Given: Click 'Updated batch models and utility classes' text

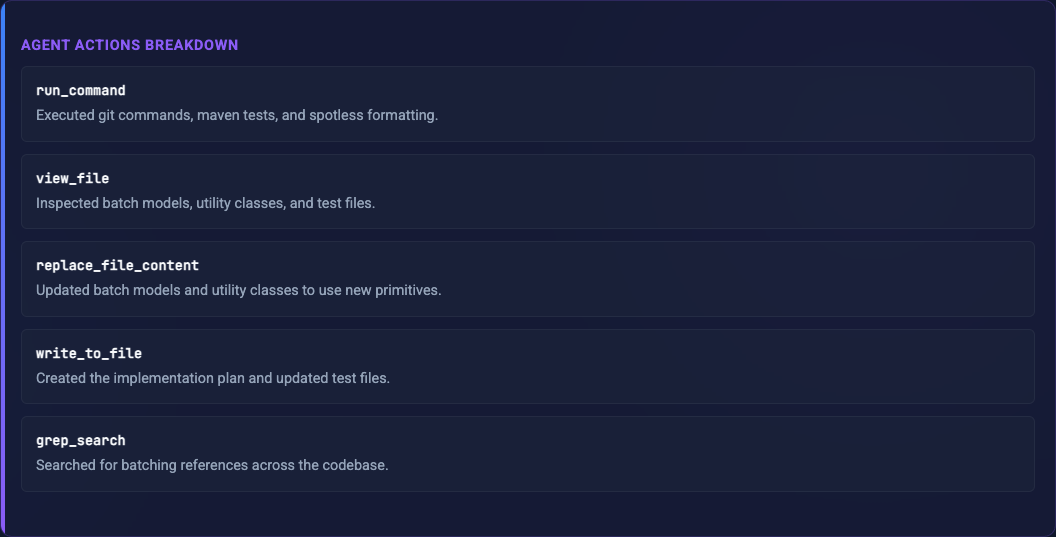Looking at the screenshot, I should pyautogui.click(x=238, y=290).
